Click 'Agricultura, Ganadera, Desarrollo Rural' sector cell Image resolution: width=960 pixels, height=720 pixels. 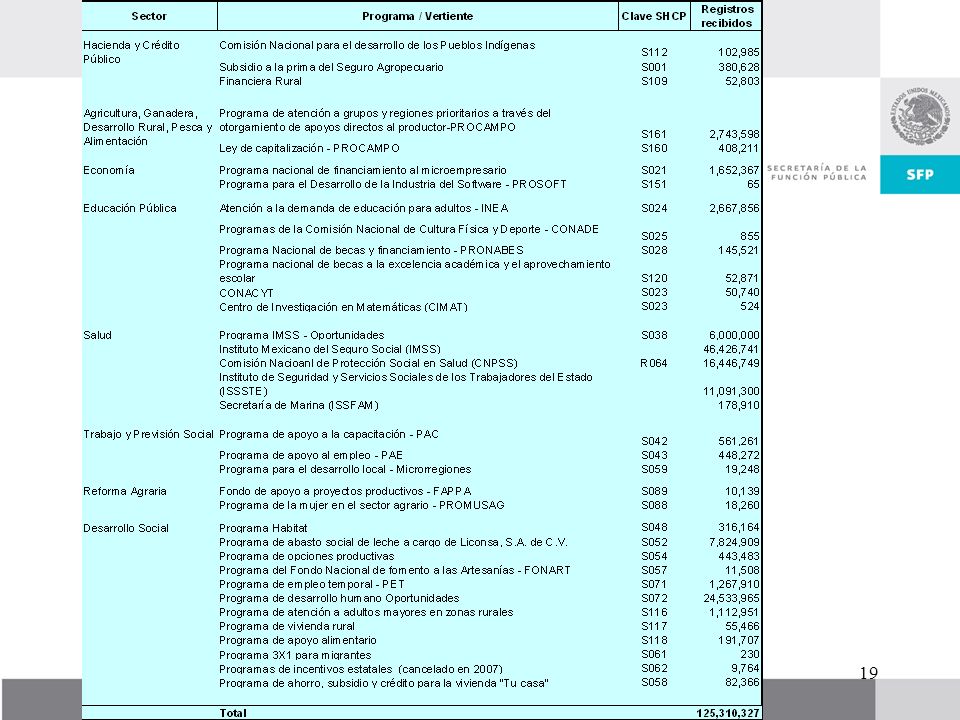coord(148,127)
